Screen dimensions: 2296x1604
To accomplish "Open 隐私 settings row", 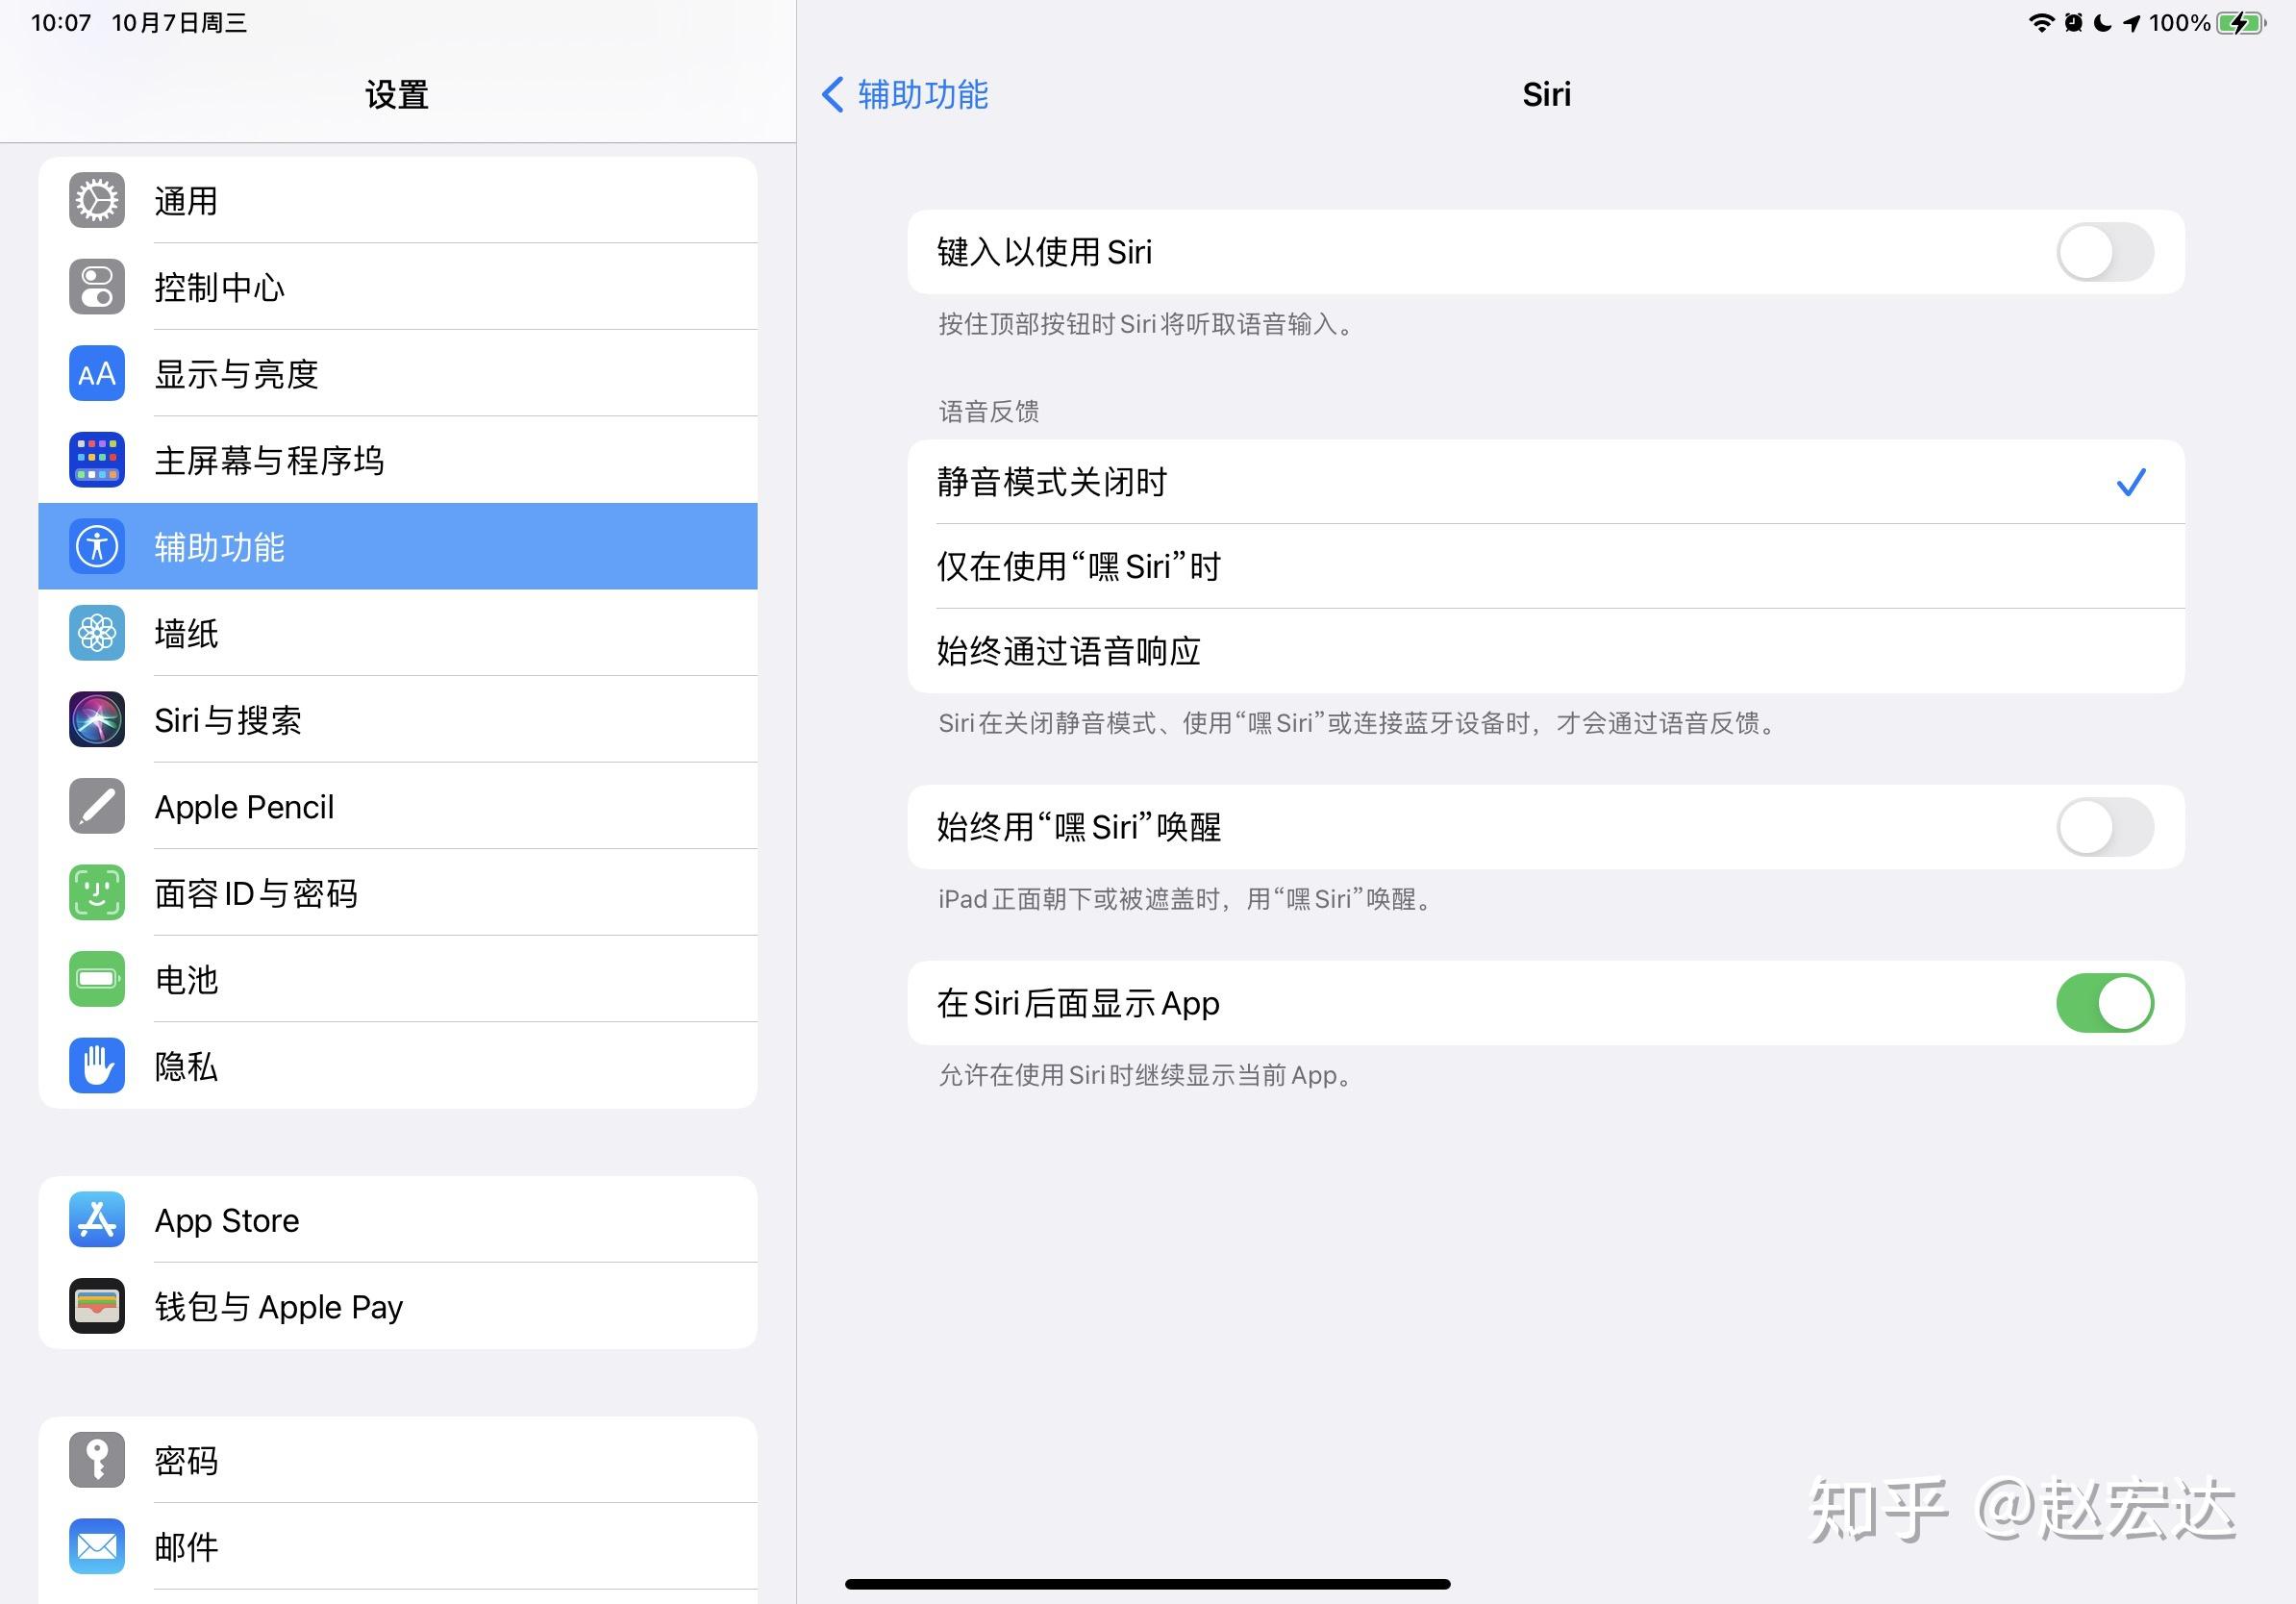I will click(398, 1066).
